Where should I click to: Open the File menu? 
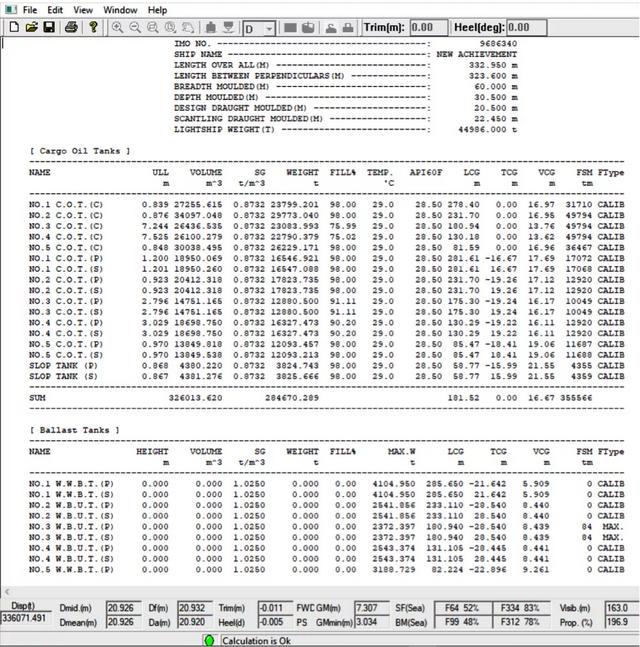click(30, 10)
